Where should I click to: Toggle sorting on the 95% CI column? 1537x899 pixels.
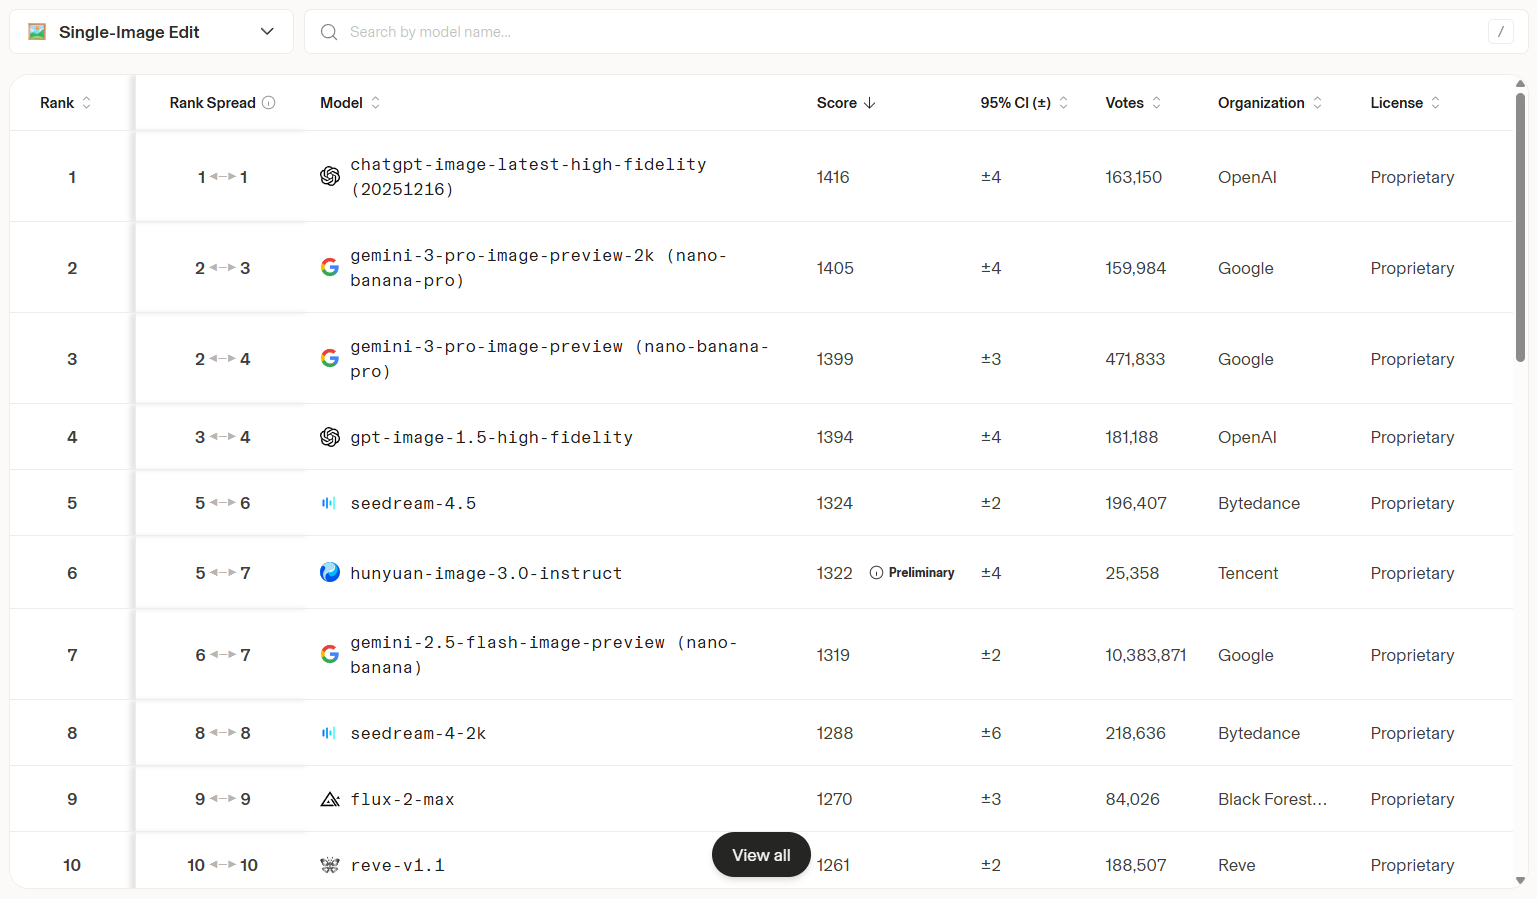[x=1024, y=103]
